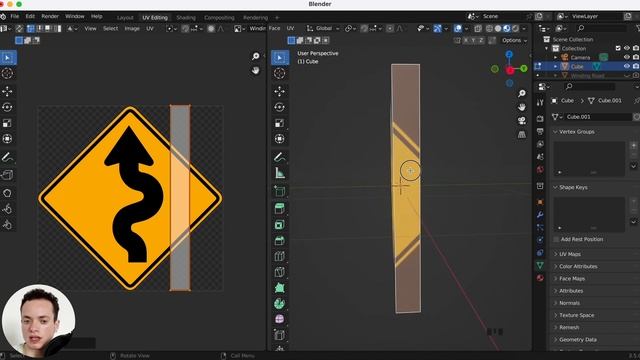
Task: Choose the Move tool in UV editor toolbar
Action: [7, 91]
